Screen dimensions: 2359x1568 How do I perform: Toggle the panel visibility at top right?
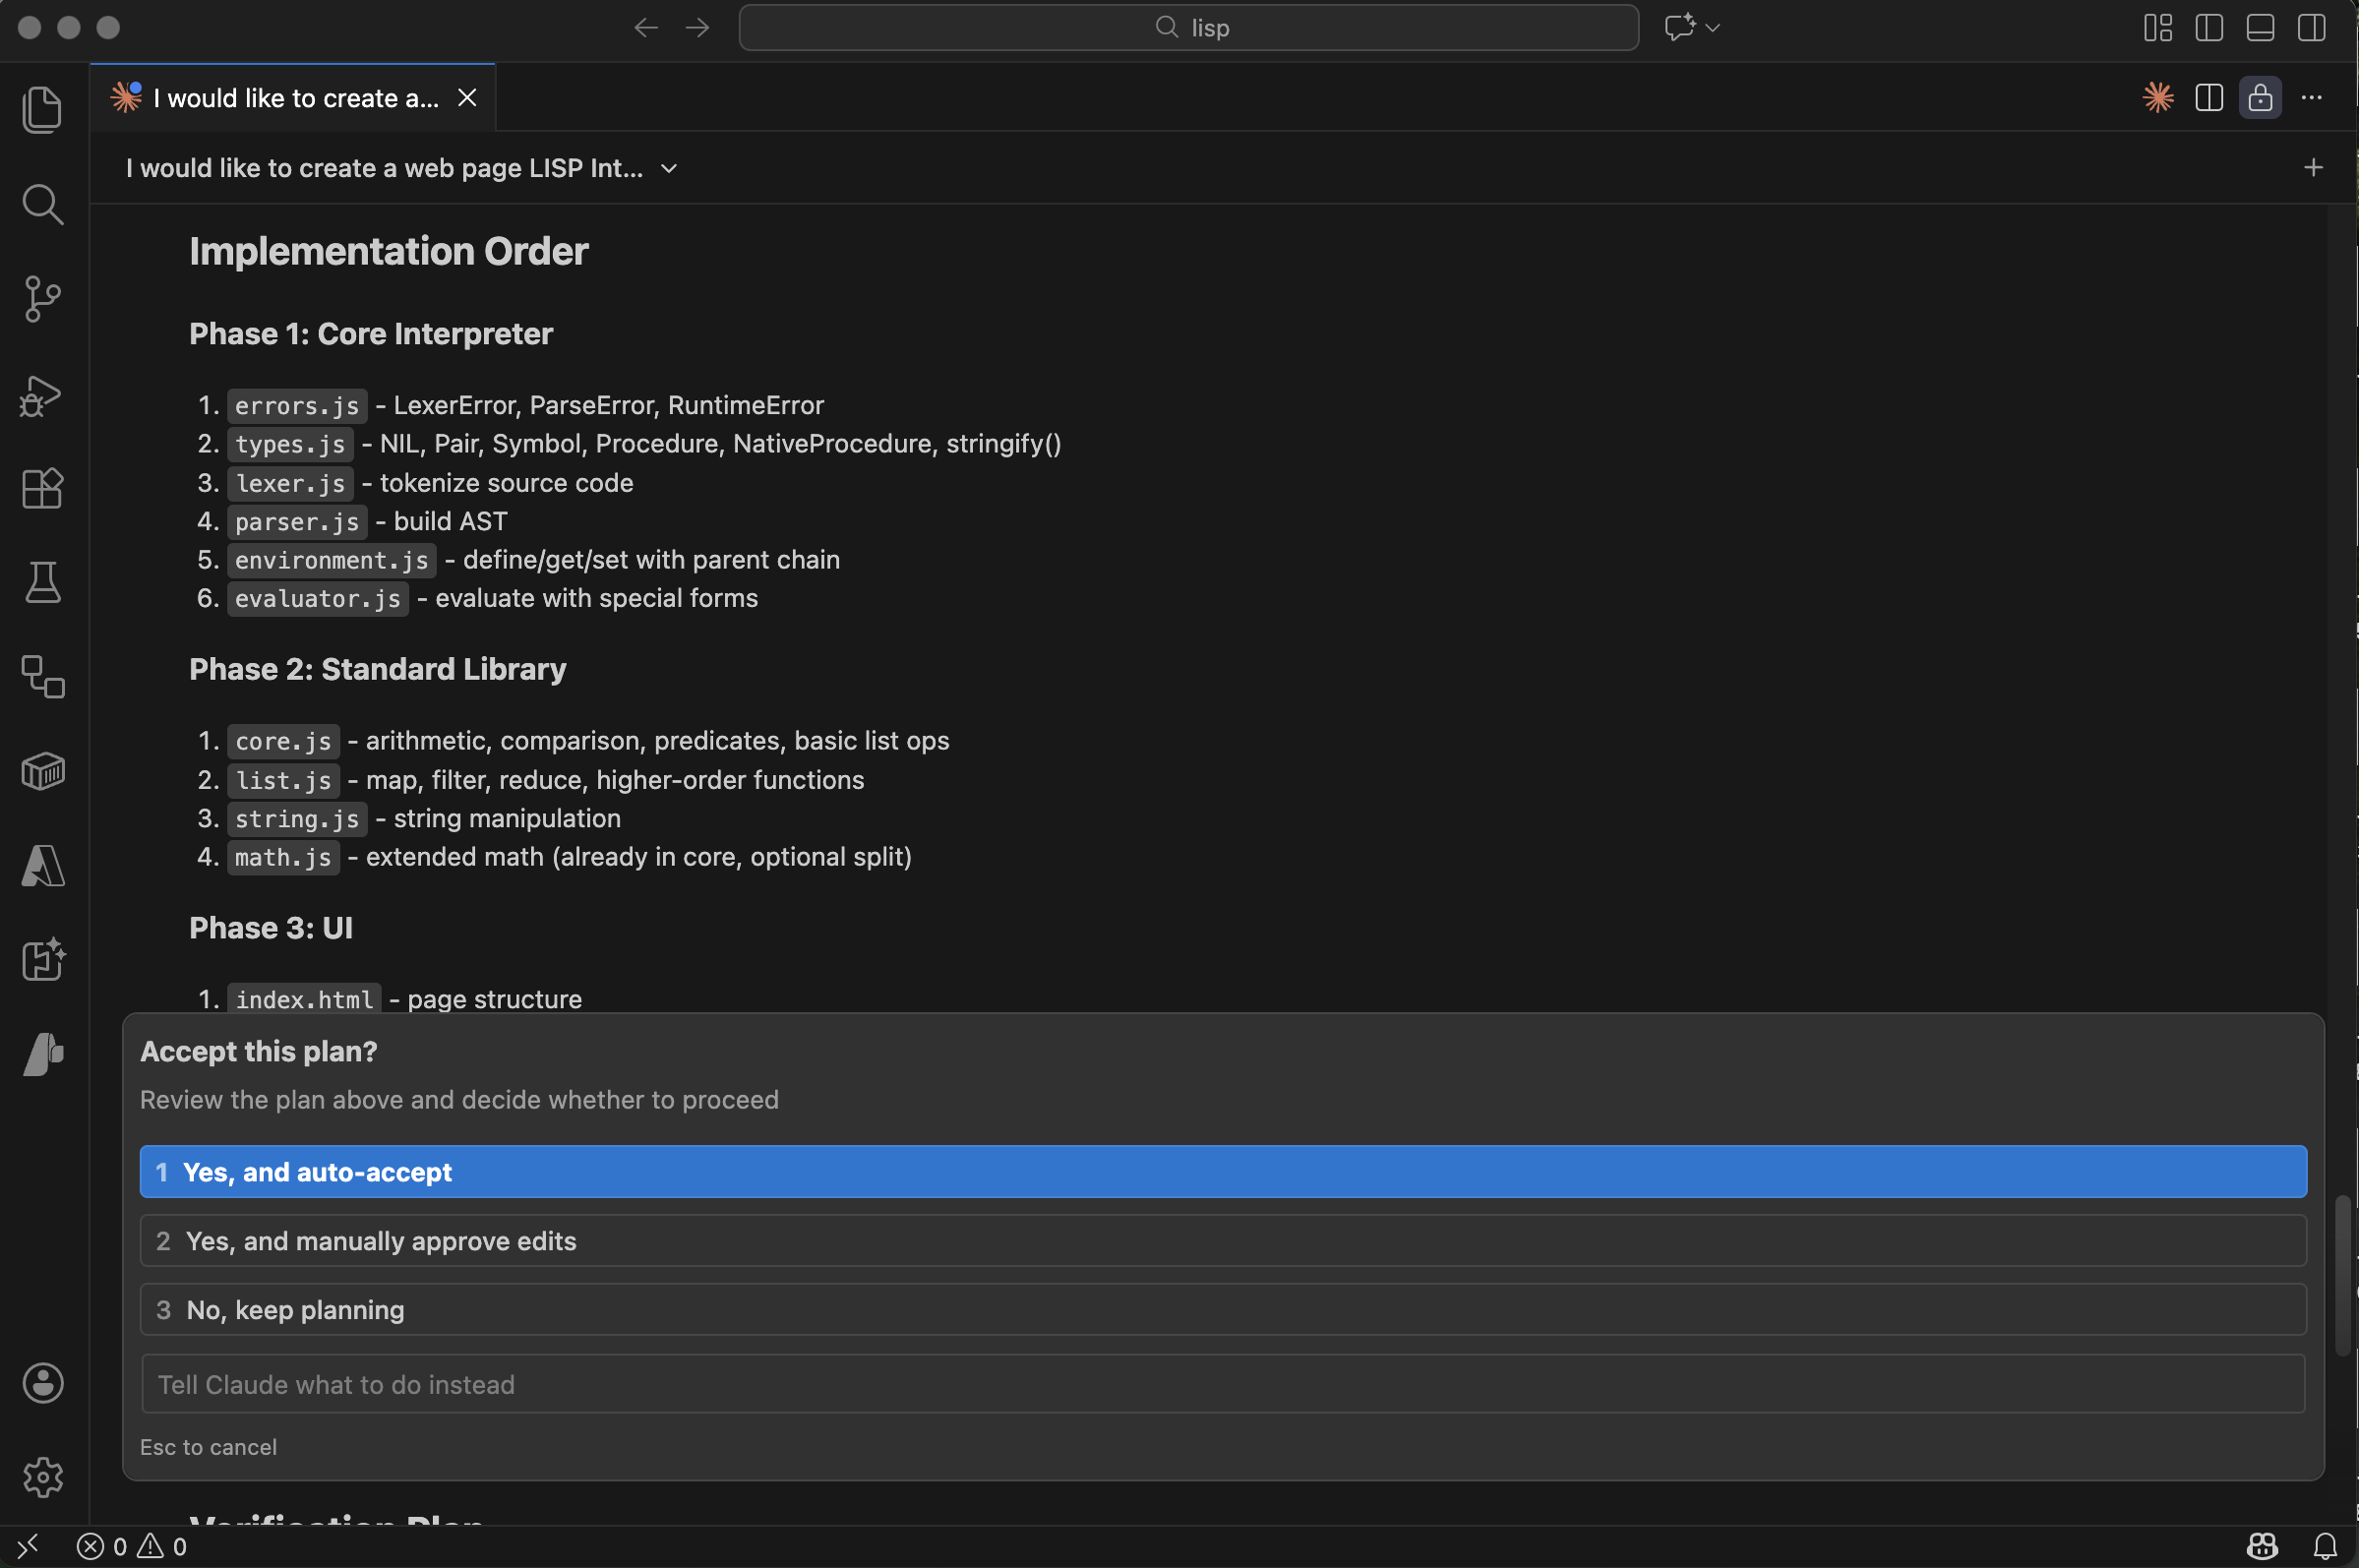(2261, 27)
